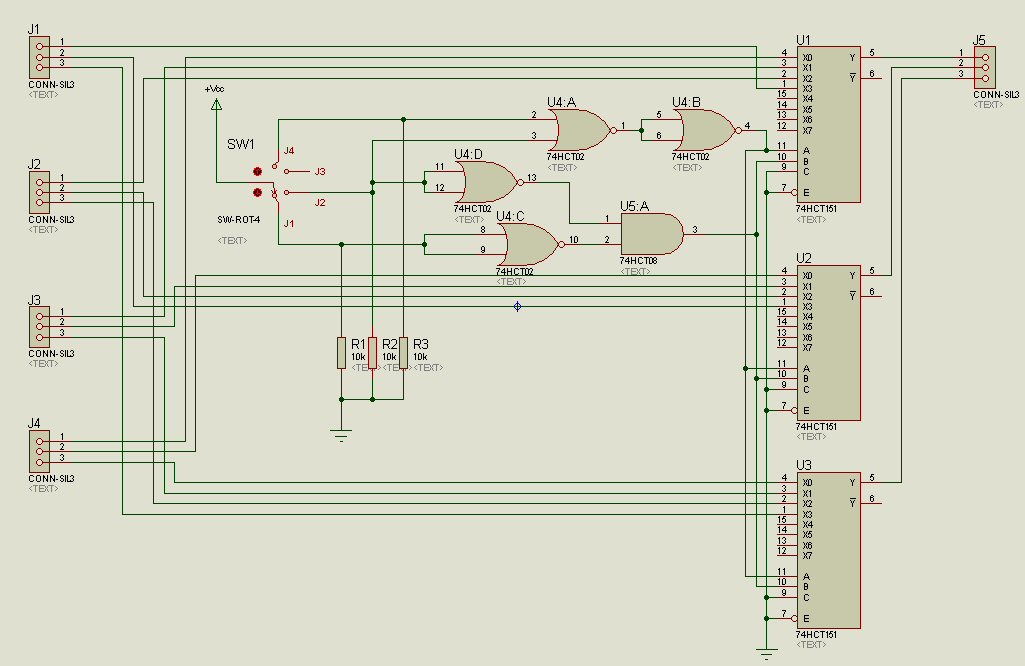Select the U4:B NOR gate symbol
Image resolution: width=1025 pixels, height=666 pixels.
[x=707, y=130]
